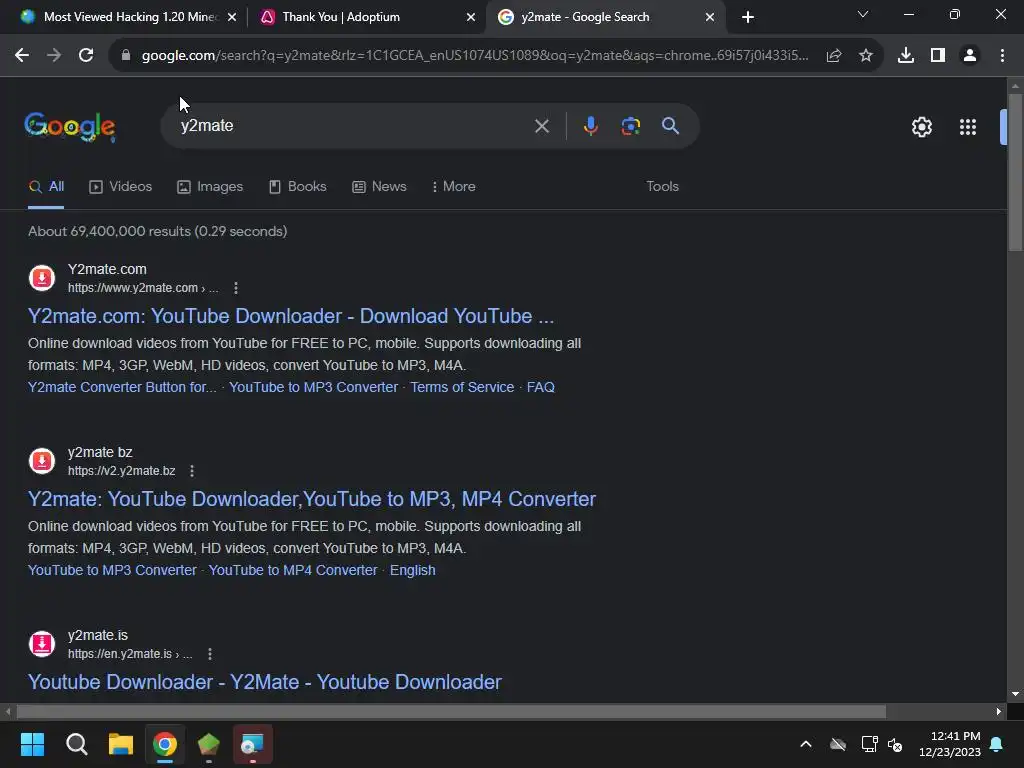Open taskbar Search
Screen dimensions: 1024x768
pyautogui.click(x=76, y=744)
